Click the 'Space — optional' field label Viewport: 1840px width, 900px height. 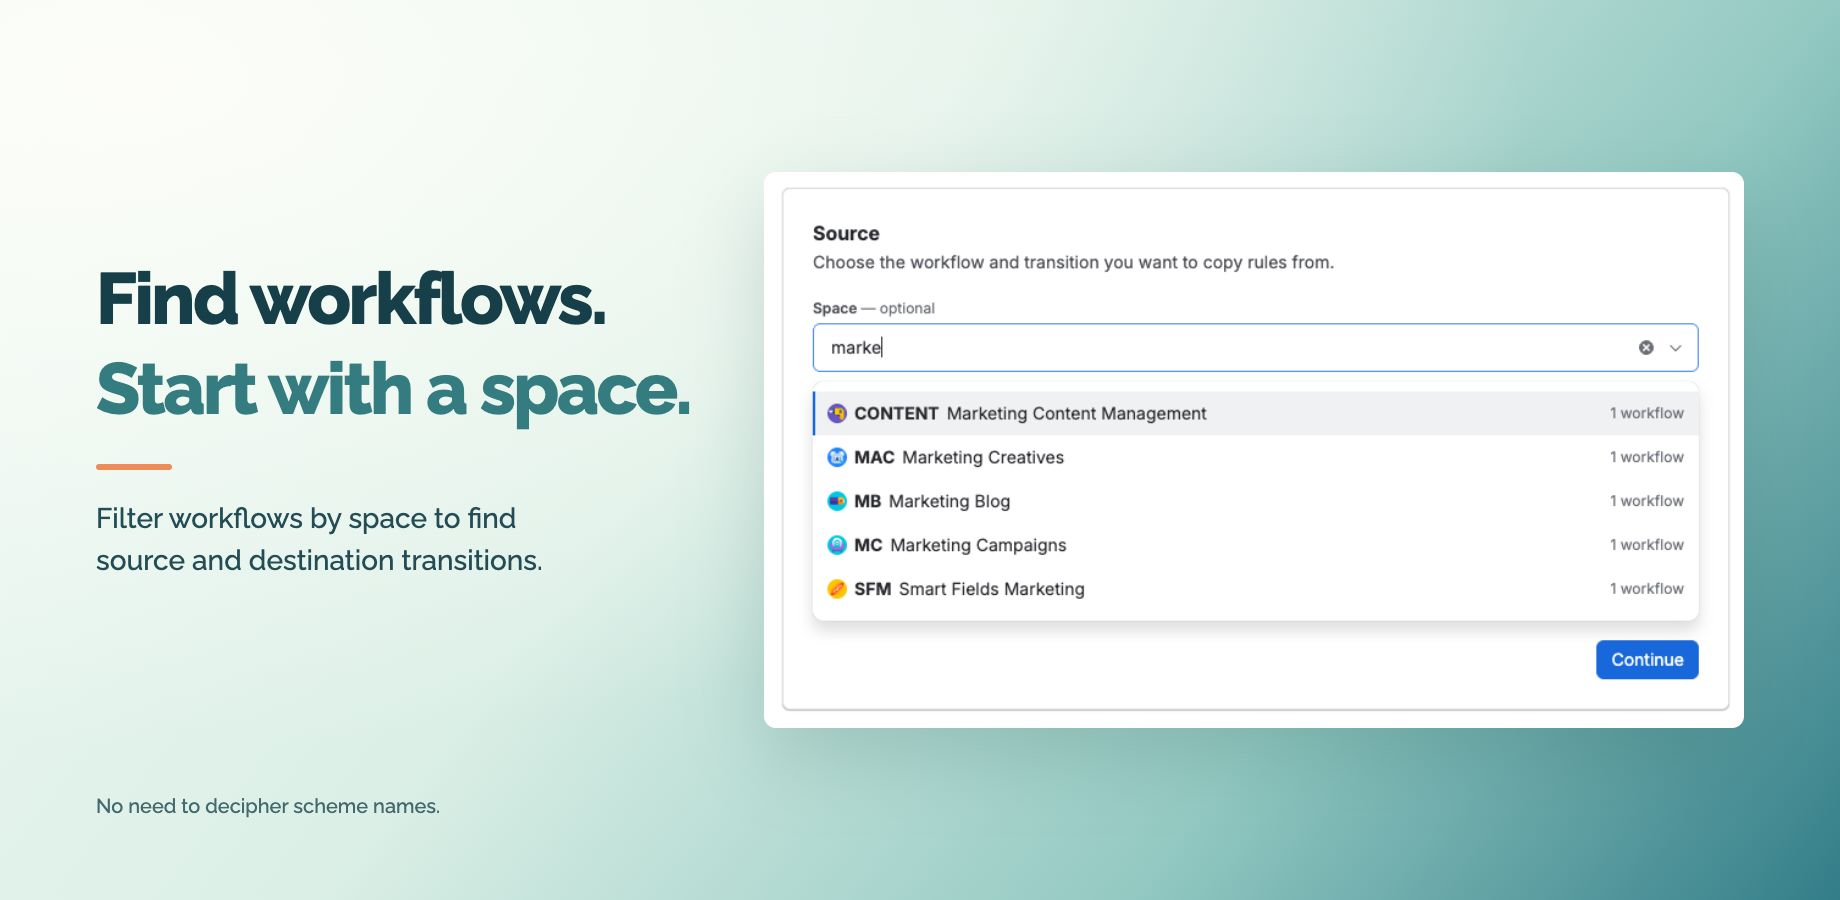[874, 308]
